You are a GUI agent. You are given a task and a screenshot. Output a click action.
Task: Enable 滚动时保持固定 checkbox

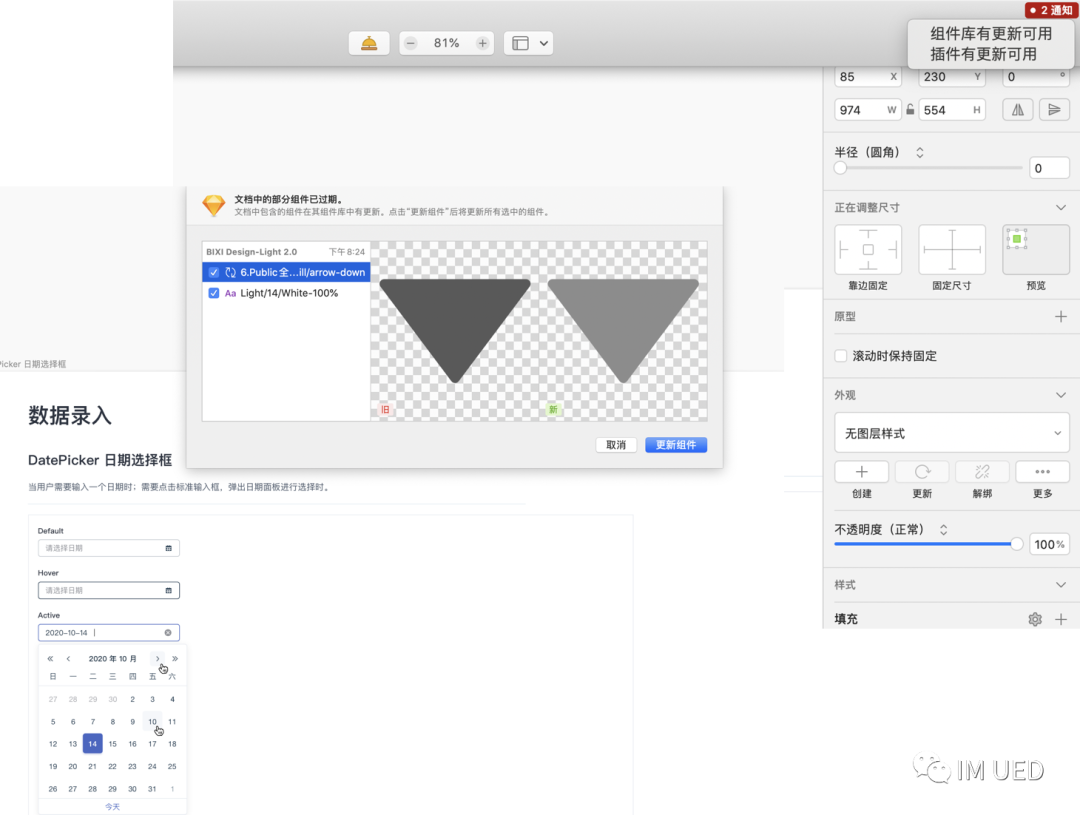pyautogui.click(x=841, y=356)
